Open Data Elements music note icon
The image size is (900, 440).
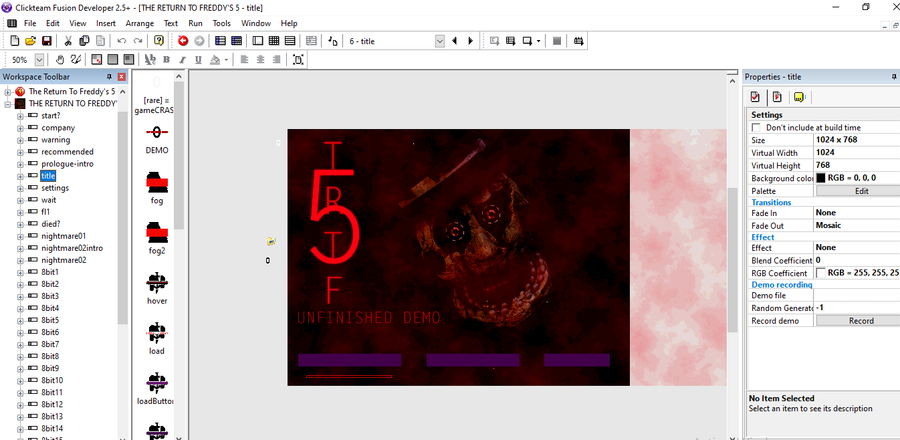[332, 41]
